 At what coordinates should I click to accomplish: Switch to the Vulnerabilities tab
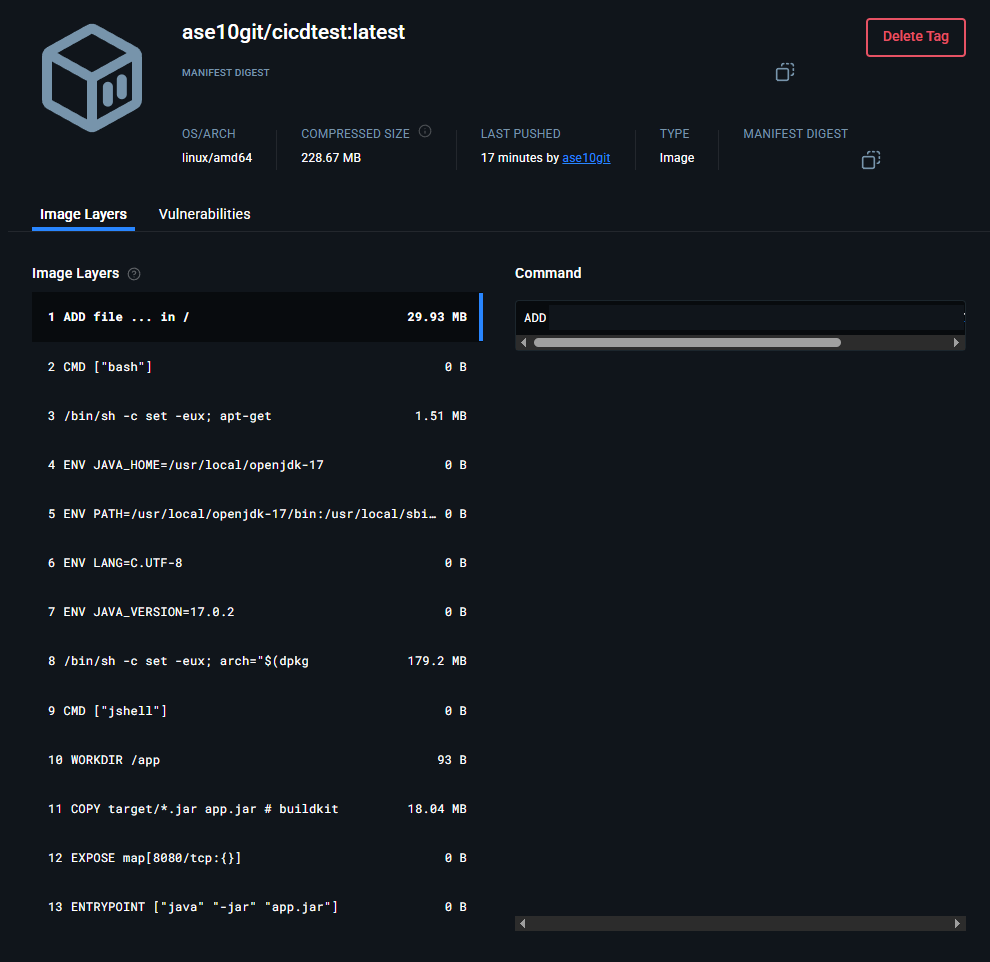[205, 214]
